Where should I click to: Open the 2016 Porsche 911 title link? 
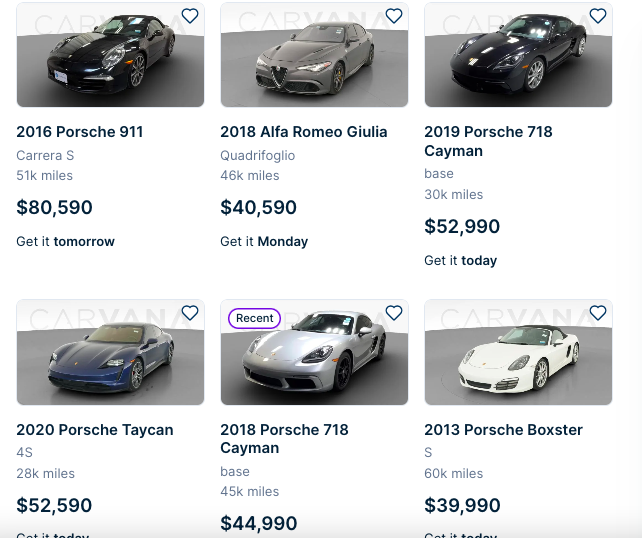click(x=80, y=132)
